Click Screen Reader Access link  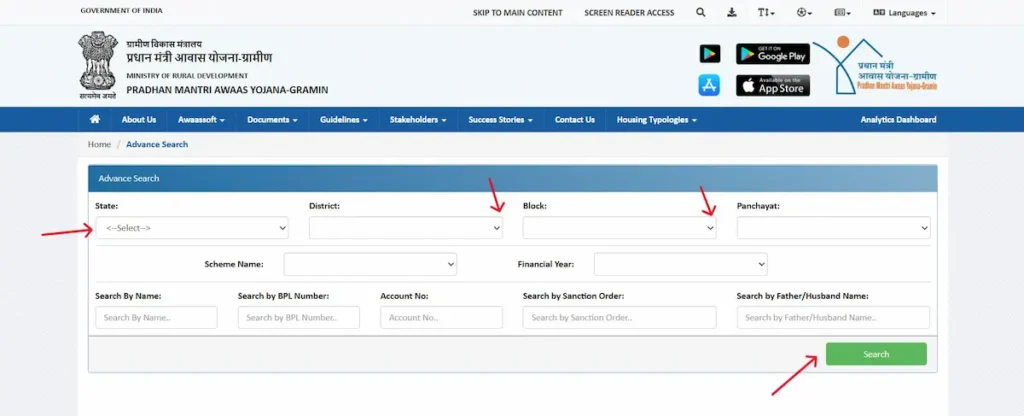[629, 13]
